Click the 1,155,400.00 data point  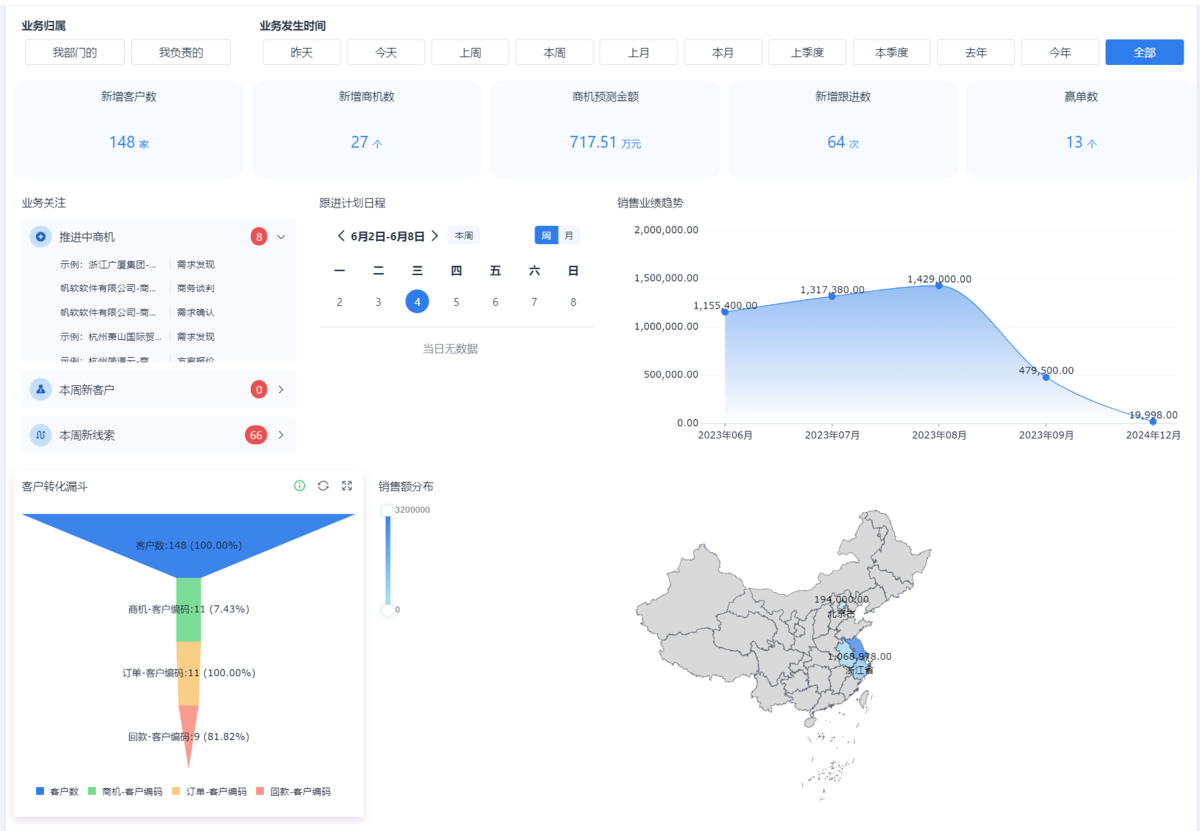point(725,312)
